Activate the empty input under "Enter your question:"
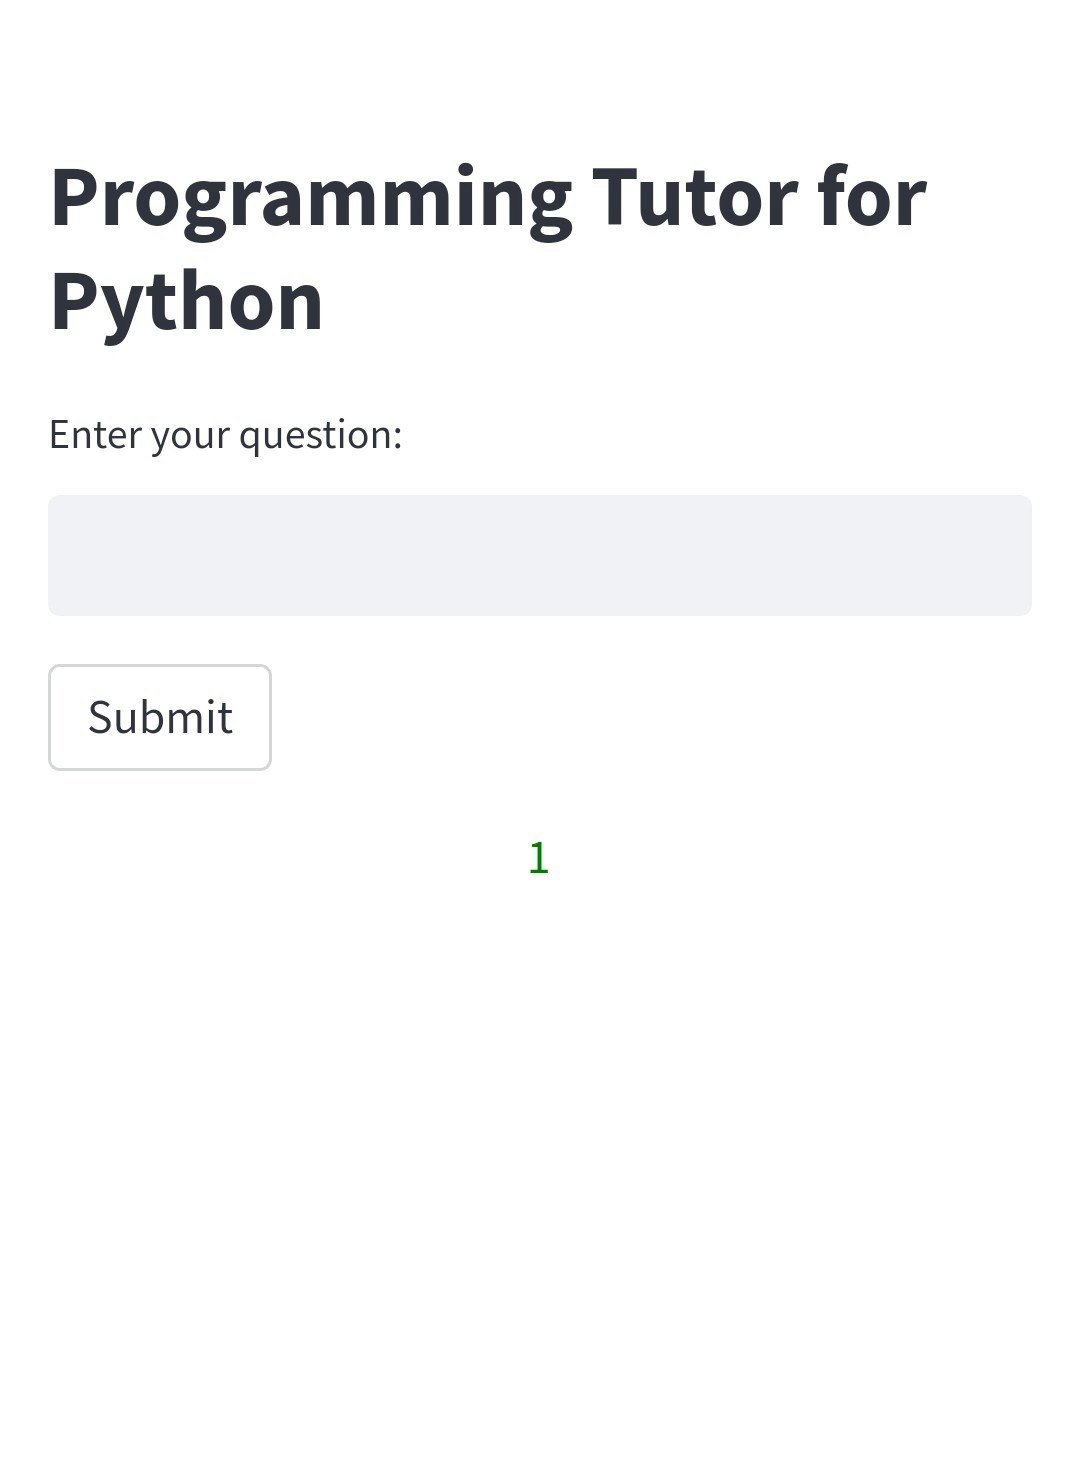 (x=540, y=555)
